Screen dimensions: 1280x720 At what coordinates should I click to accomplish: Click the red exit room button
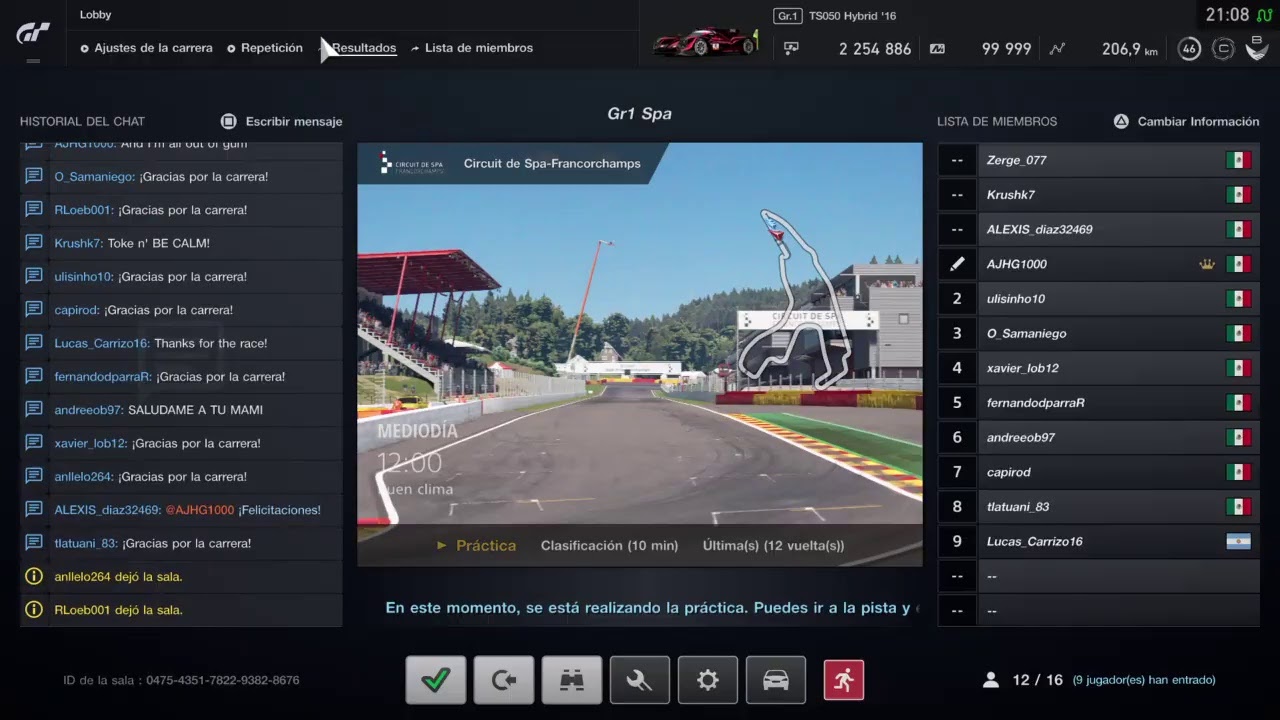click(x=844, y=680)
